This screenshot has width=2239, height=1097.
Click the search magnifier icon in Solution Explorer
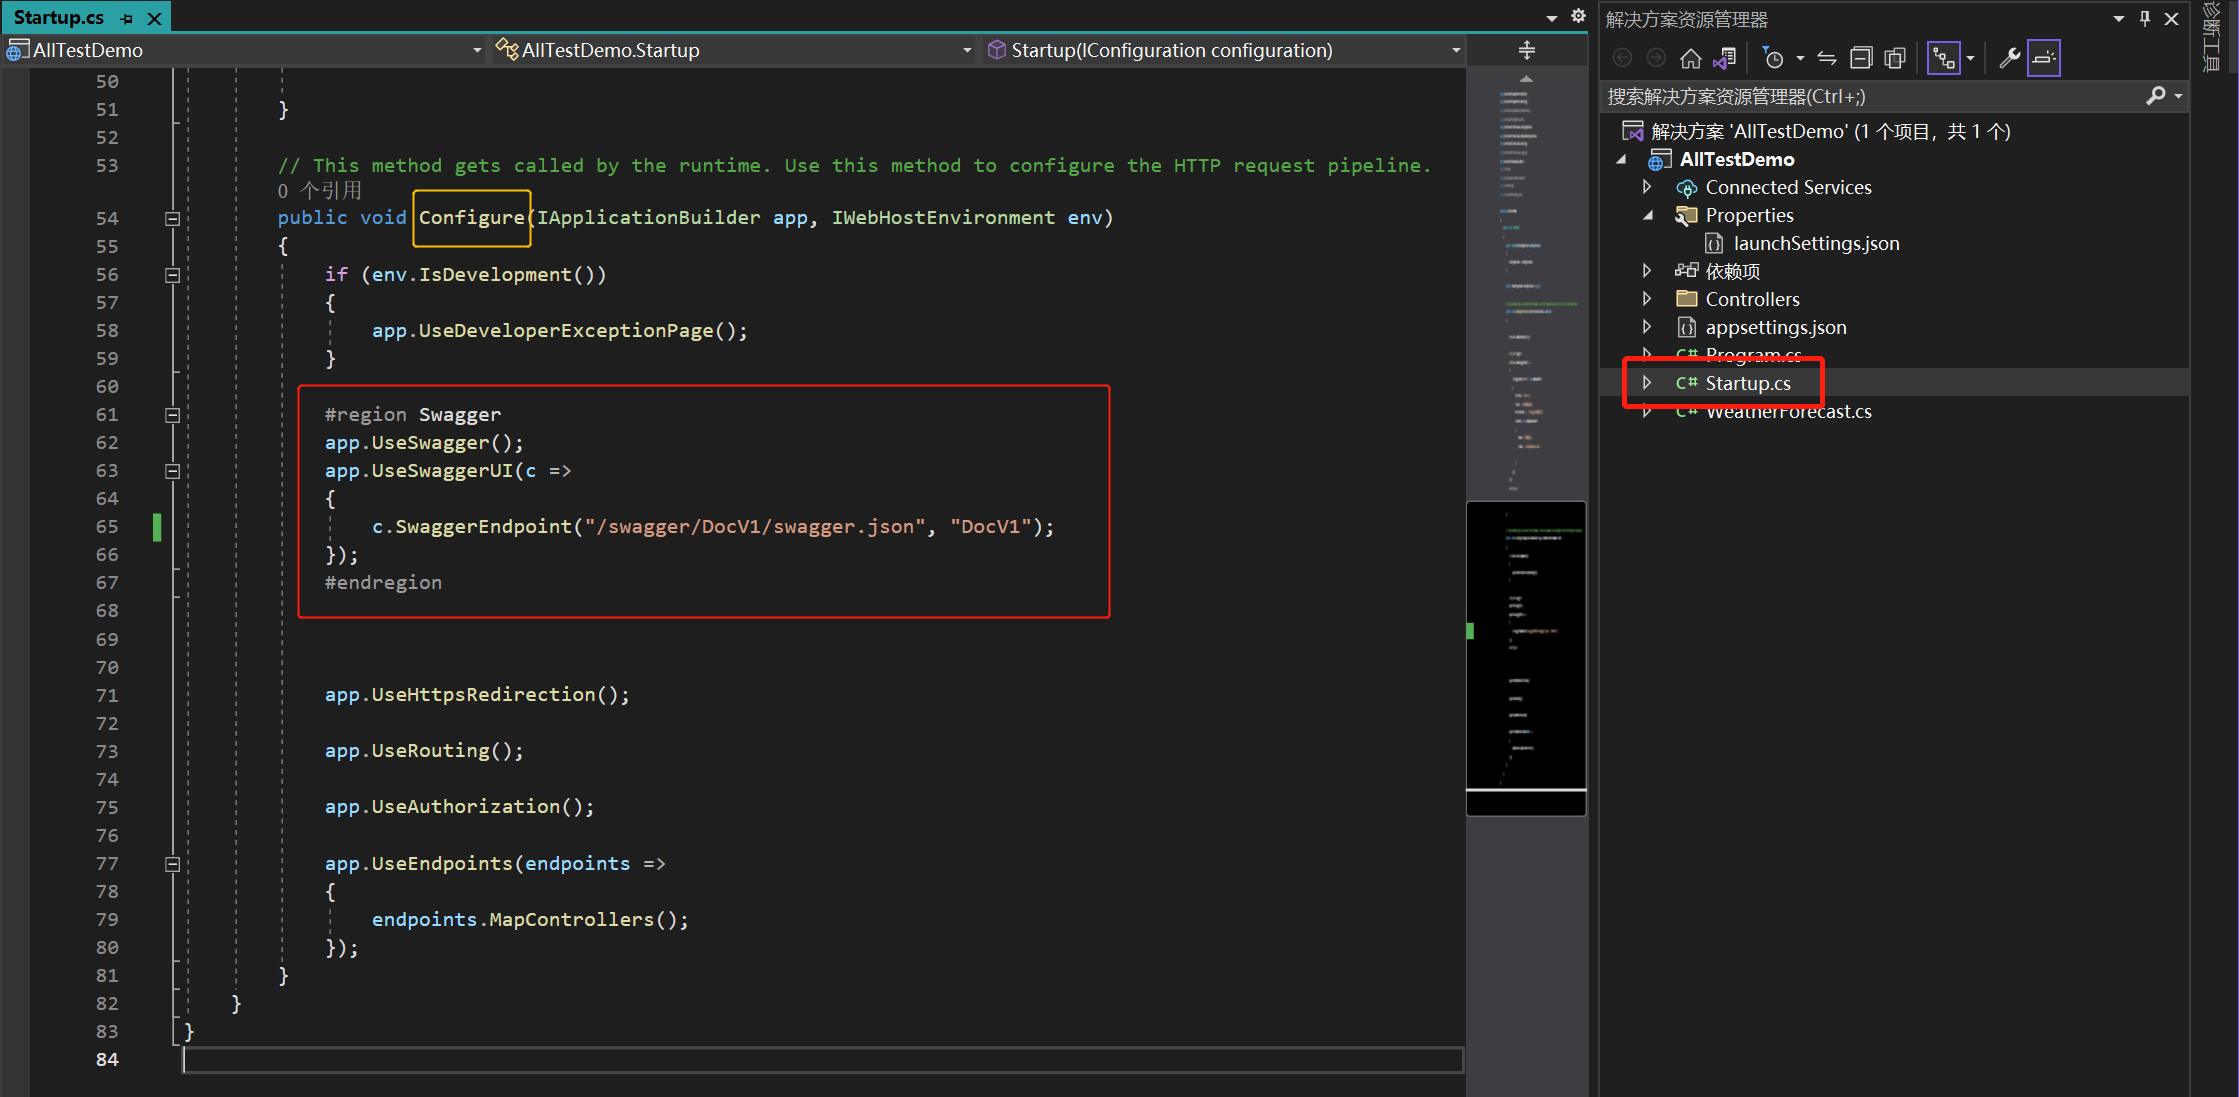2155,96
